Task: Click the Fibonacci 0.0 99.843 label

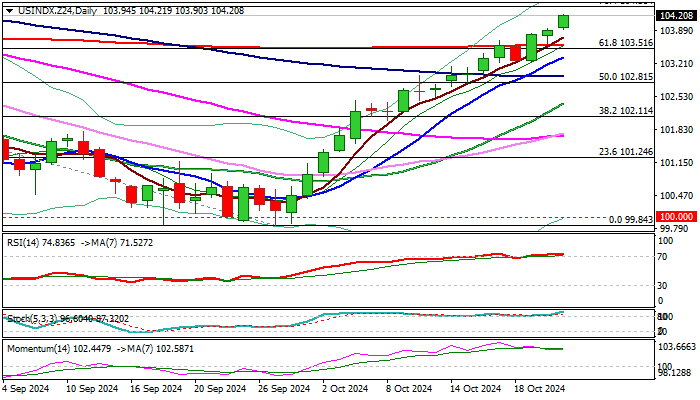Action: [x=630, y=220]
